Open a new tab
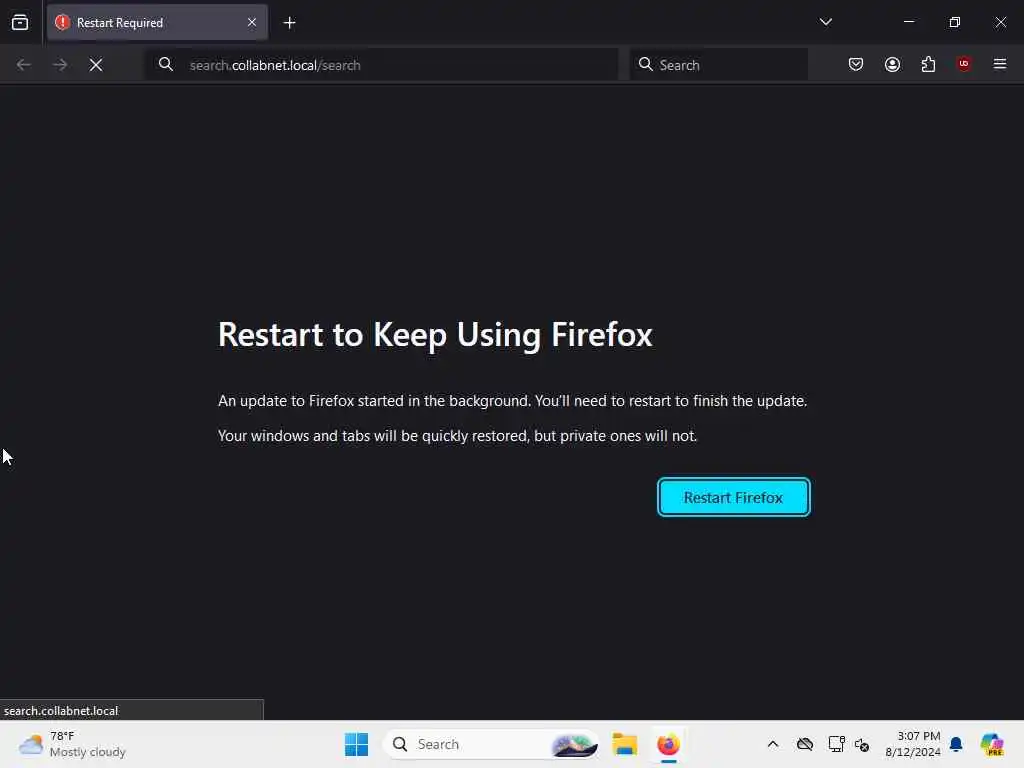1024x768 pixels. (289, 23)
